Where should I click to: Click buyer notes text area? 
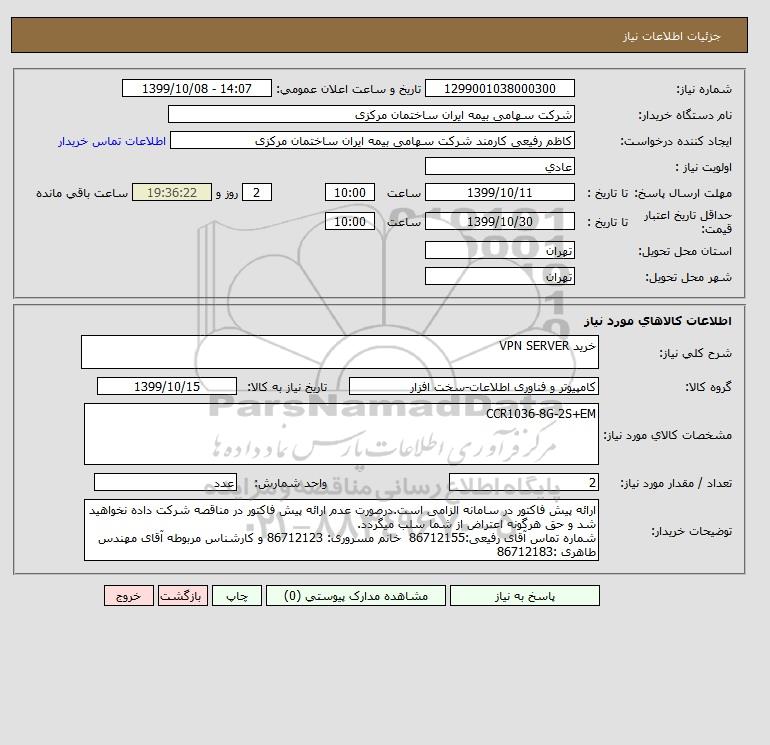click(341, 530)
